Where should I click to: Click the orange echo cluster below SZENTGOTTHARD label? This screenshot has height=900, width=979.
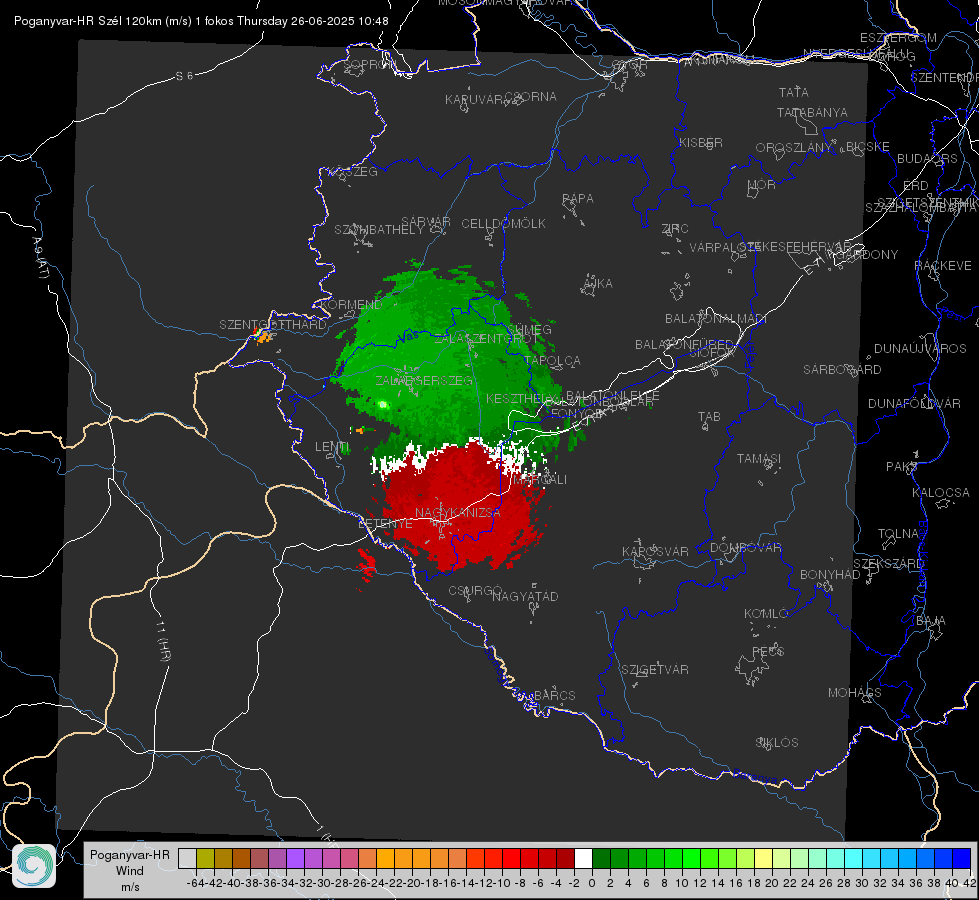[265, 337]
